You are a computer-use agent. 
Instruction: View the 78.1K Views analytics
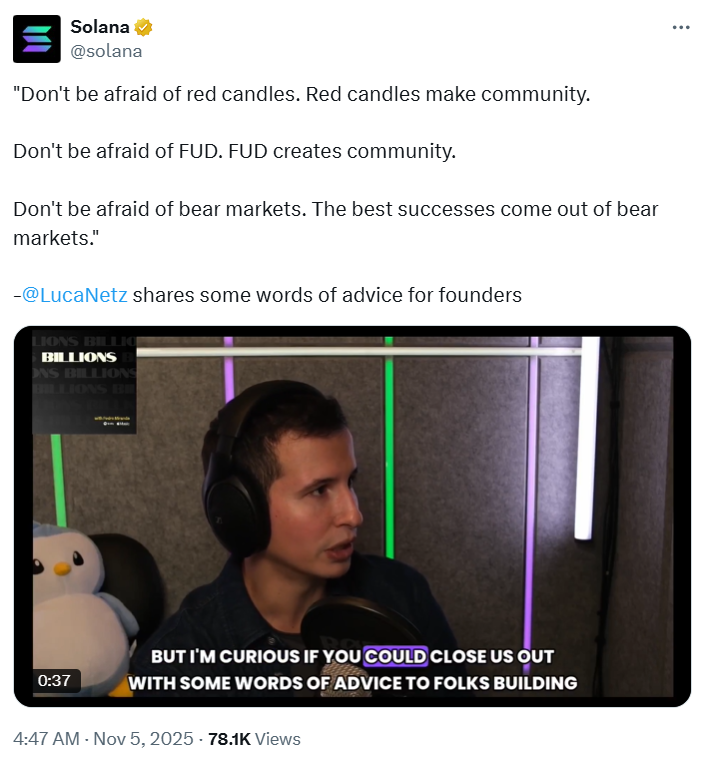click(254, 739)
